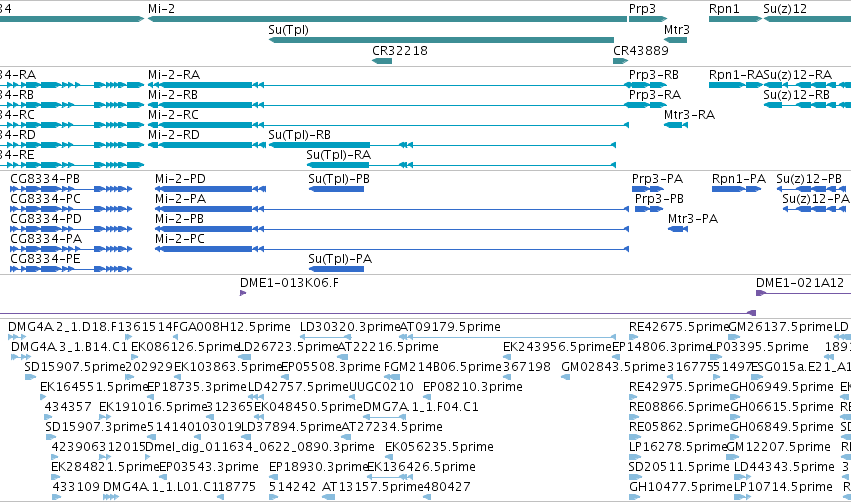Select the Mtr3-PA protein label
Image resolution: width=851 pixels, height=502 pixels.
[x=693, y=219]
